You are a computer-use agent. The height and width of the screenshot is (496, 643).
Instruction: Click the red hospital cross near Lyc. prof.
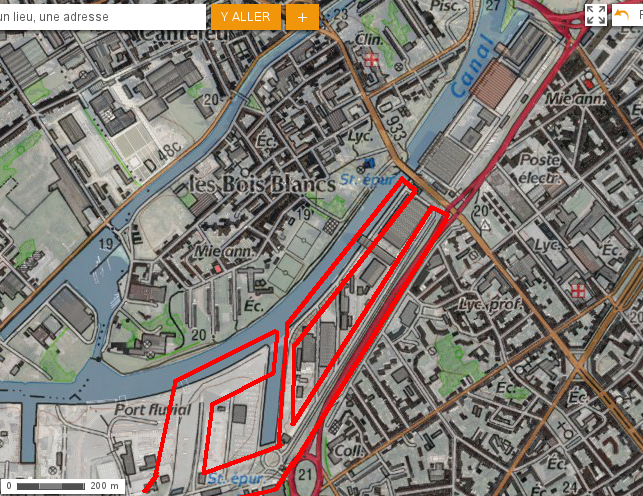coord(578,291)
